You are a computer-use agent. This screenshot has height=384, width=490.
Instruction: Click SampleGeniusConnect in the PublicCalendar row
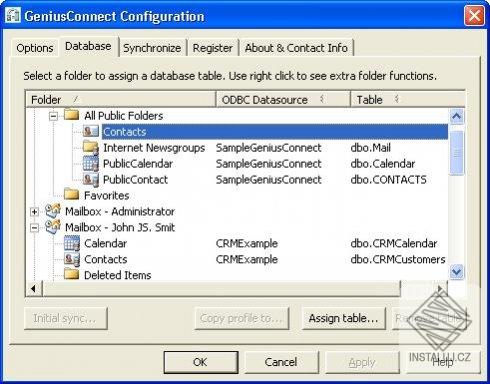(269, 163)
